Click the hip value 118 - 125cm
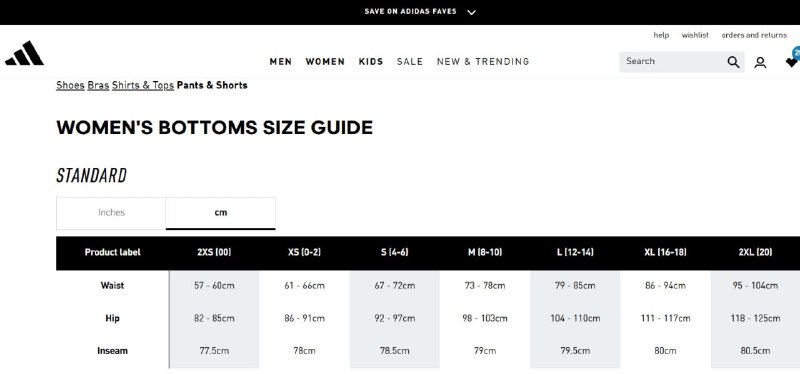This screenshot has height=374, width=800. tap(755, 318)
